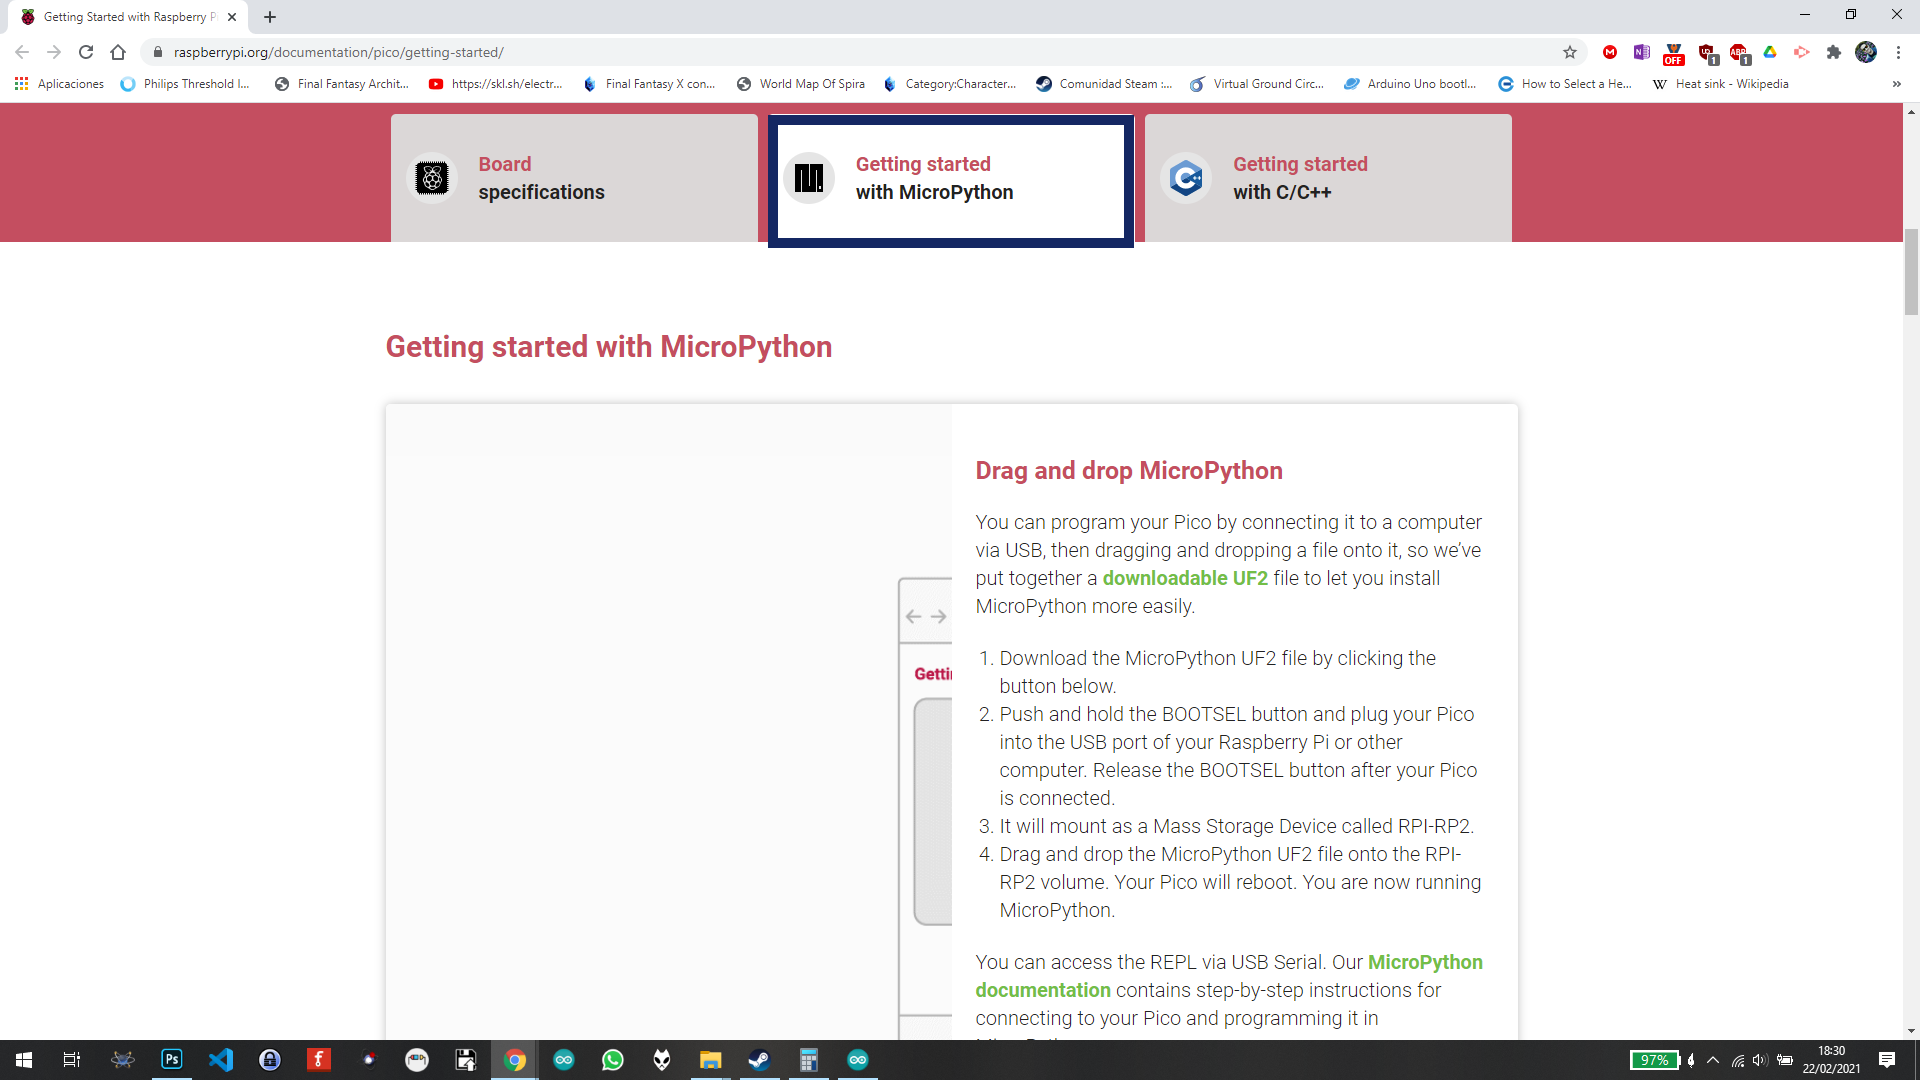Open the Adblock Plus extension
Viewport: 1920px width, 1080px height.
(1740, 54)
